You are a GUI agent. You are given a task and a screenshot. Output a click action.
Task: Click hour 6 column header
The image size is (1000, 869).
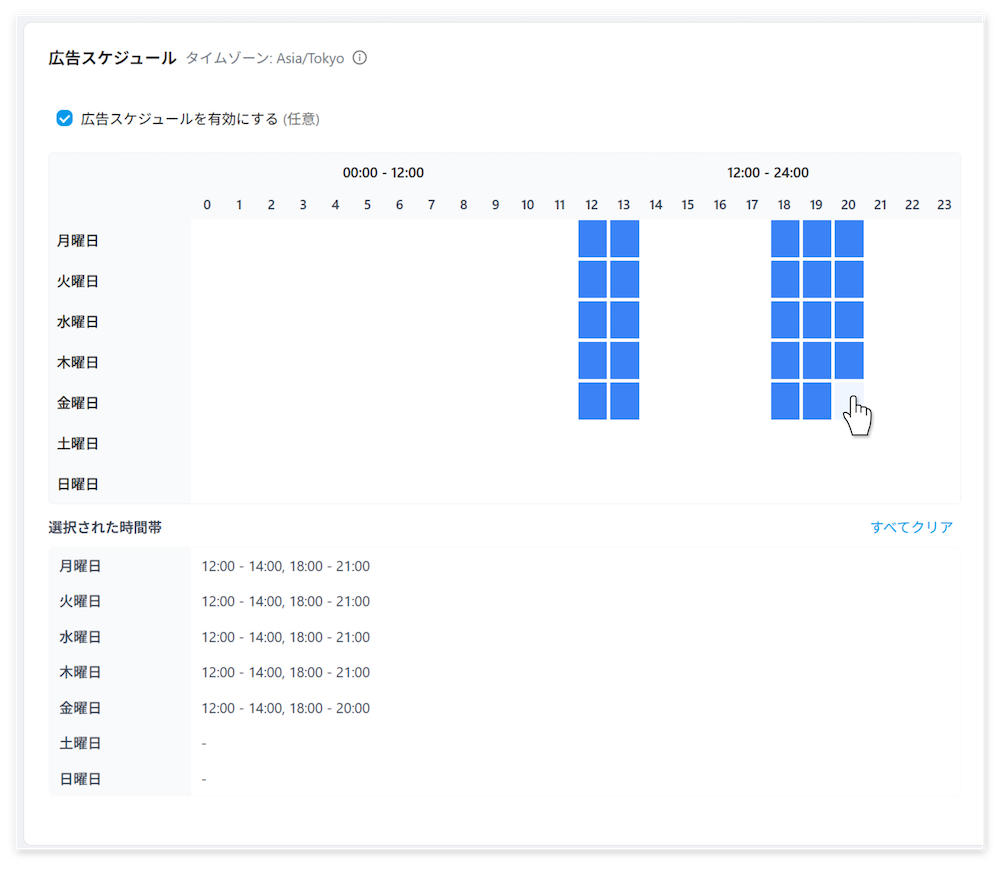pos(399,205)
